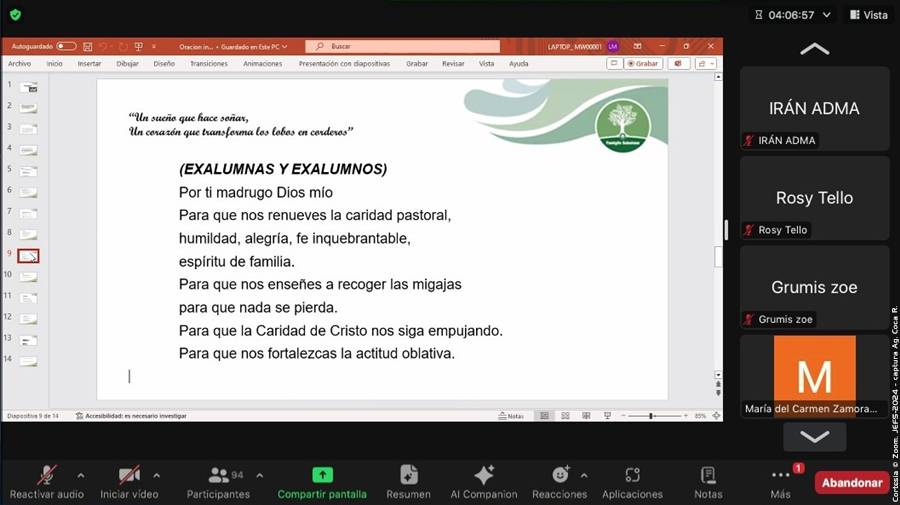Open the comments icon in PowerPoint ribbon

pos(614,63)
